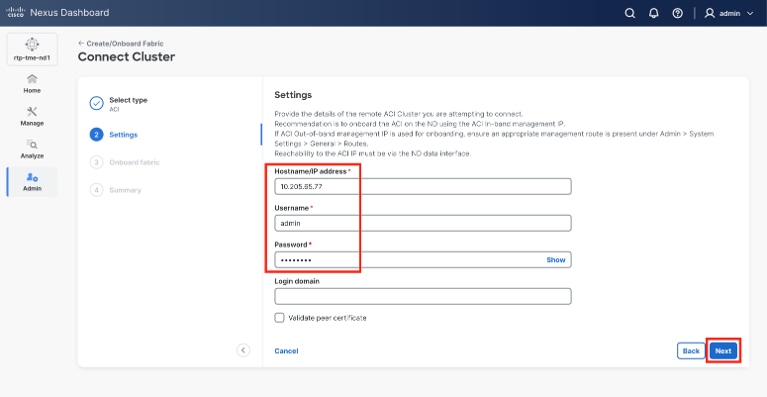Click the step 4 number circle
This screenshot has width=767, height=397.
[96, 190]
